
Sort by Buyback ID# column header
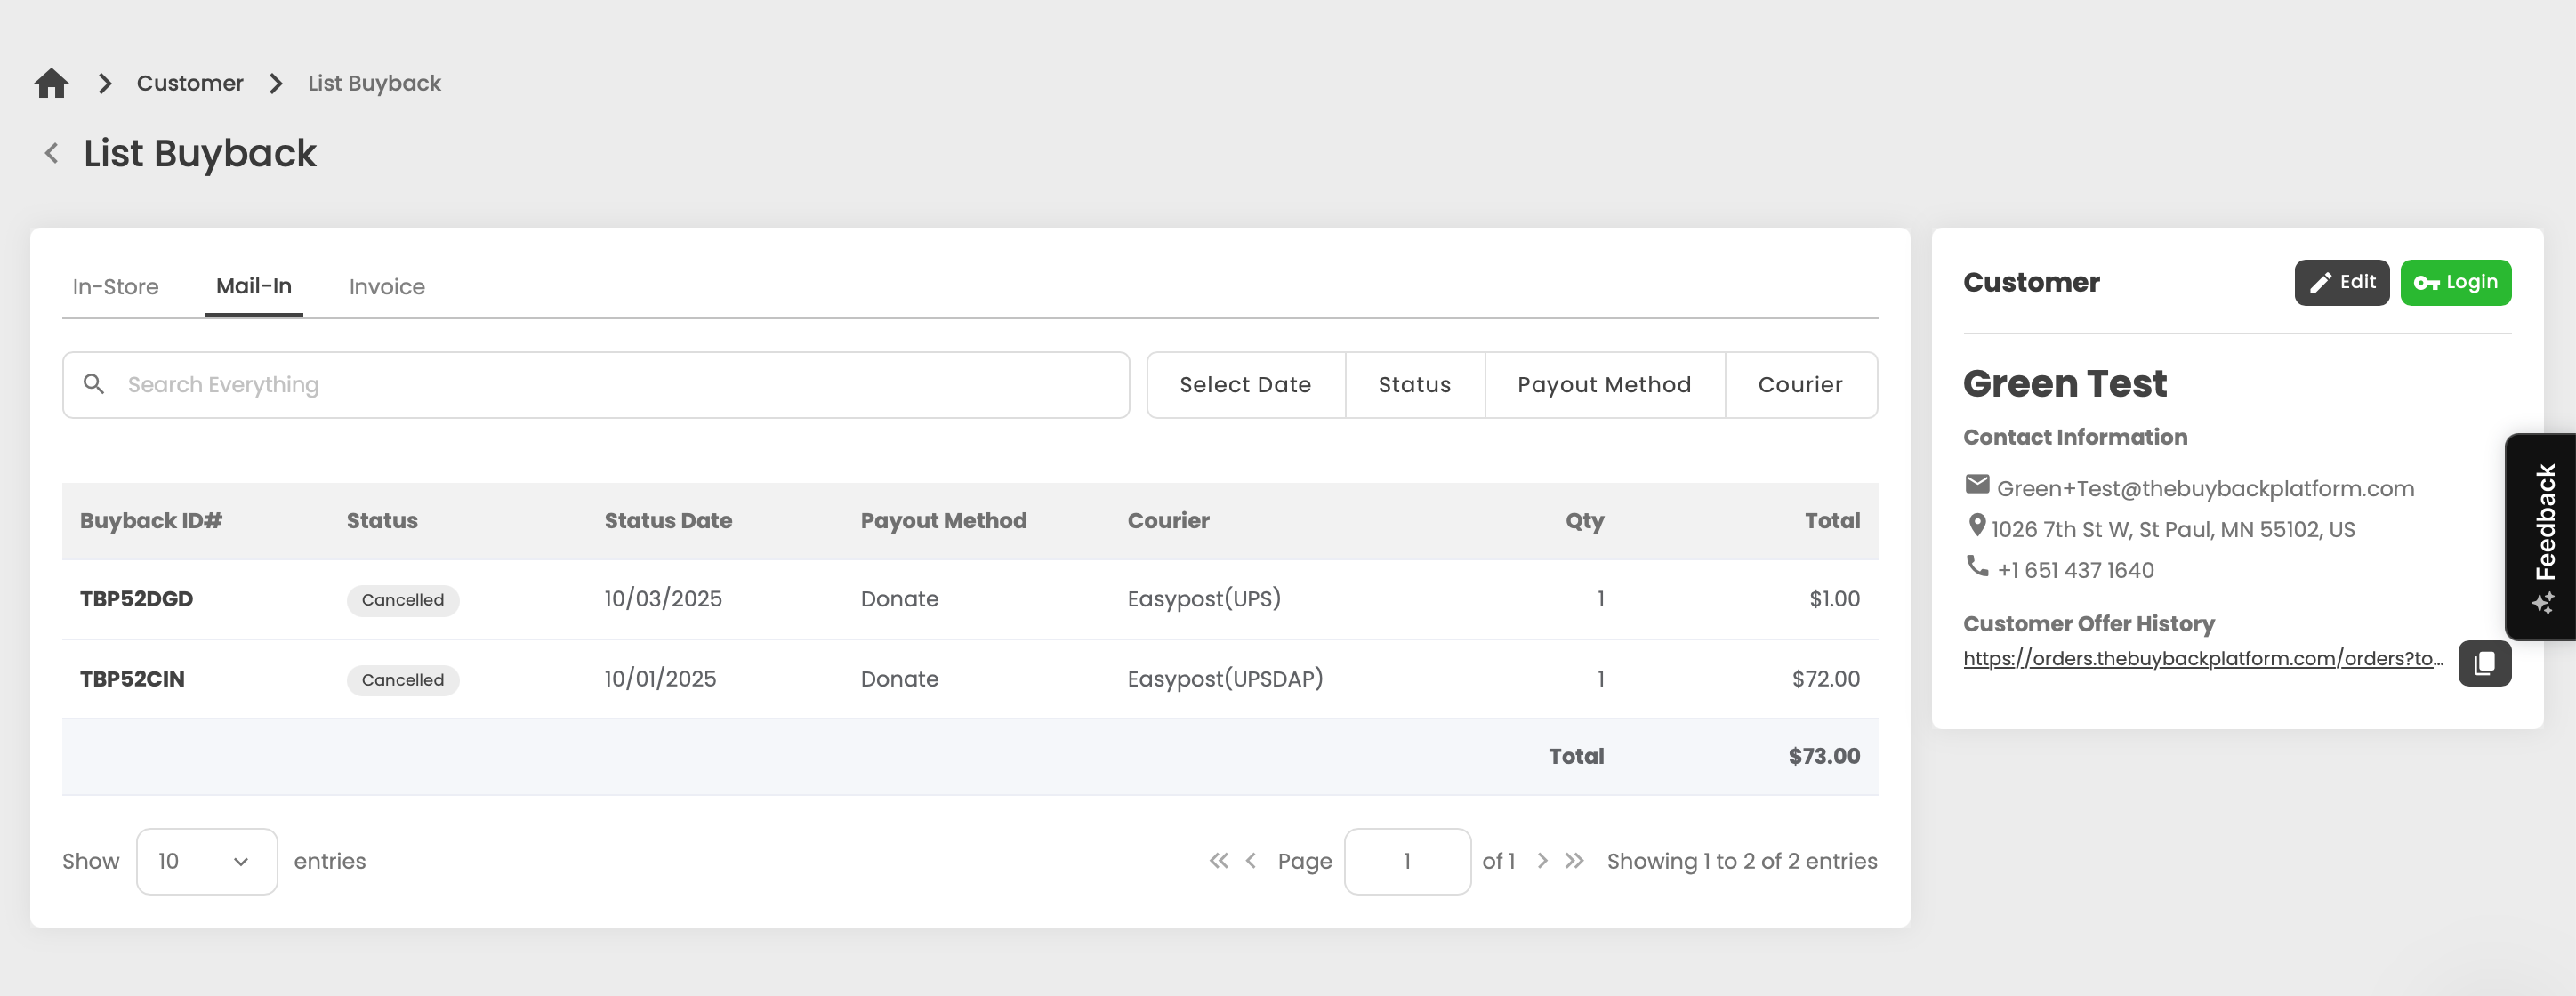[151, 521]
